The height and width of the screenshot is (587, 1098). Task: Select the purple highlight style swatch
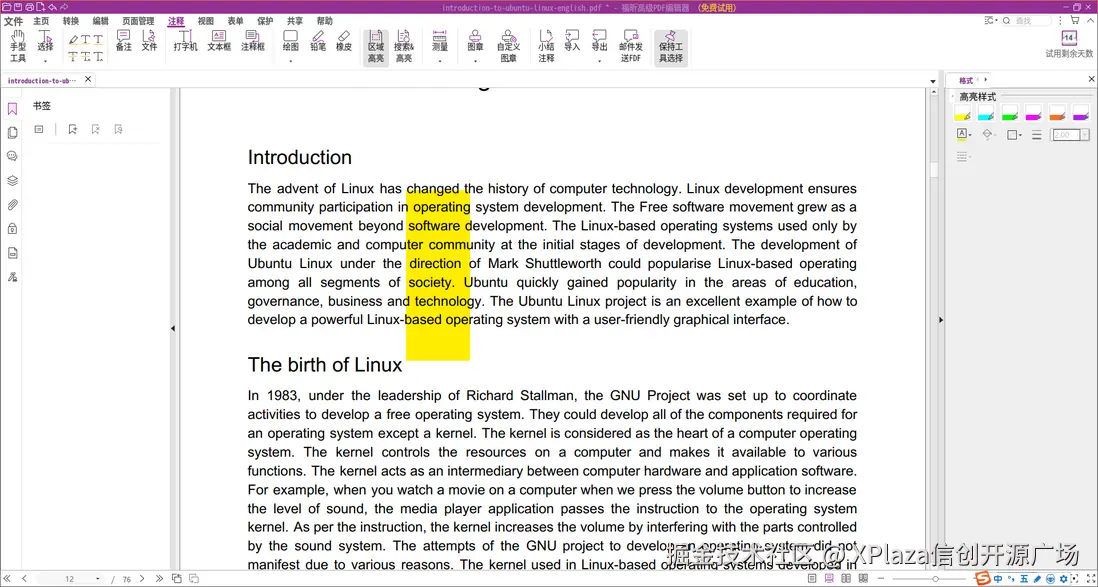(1081, 113)
